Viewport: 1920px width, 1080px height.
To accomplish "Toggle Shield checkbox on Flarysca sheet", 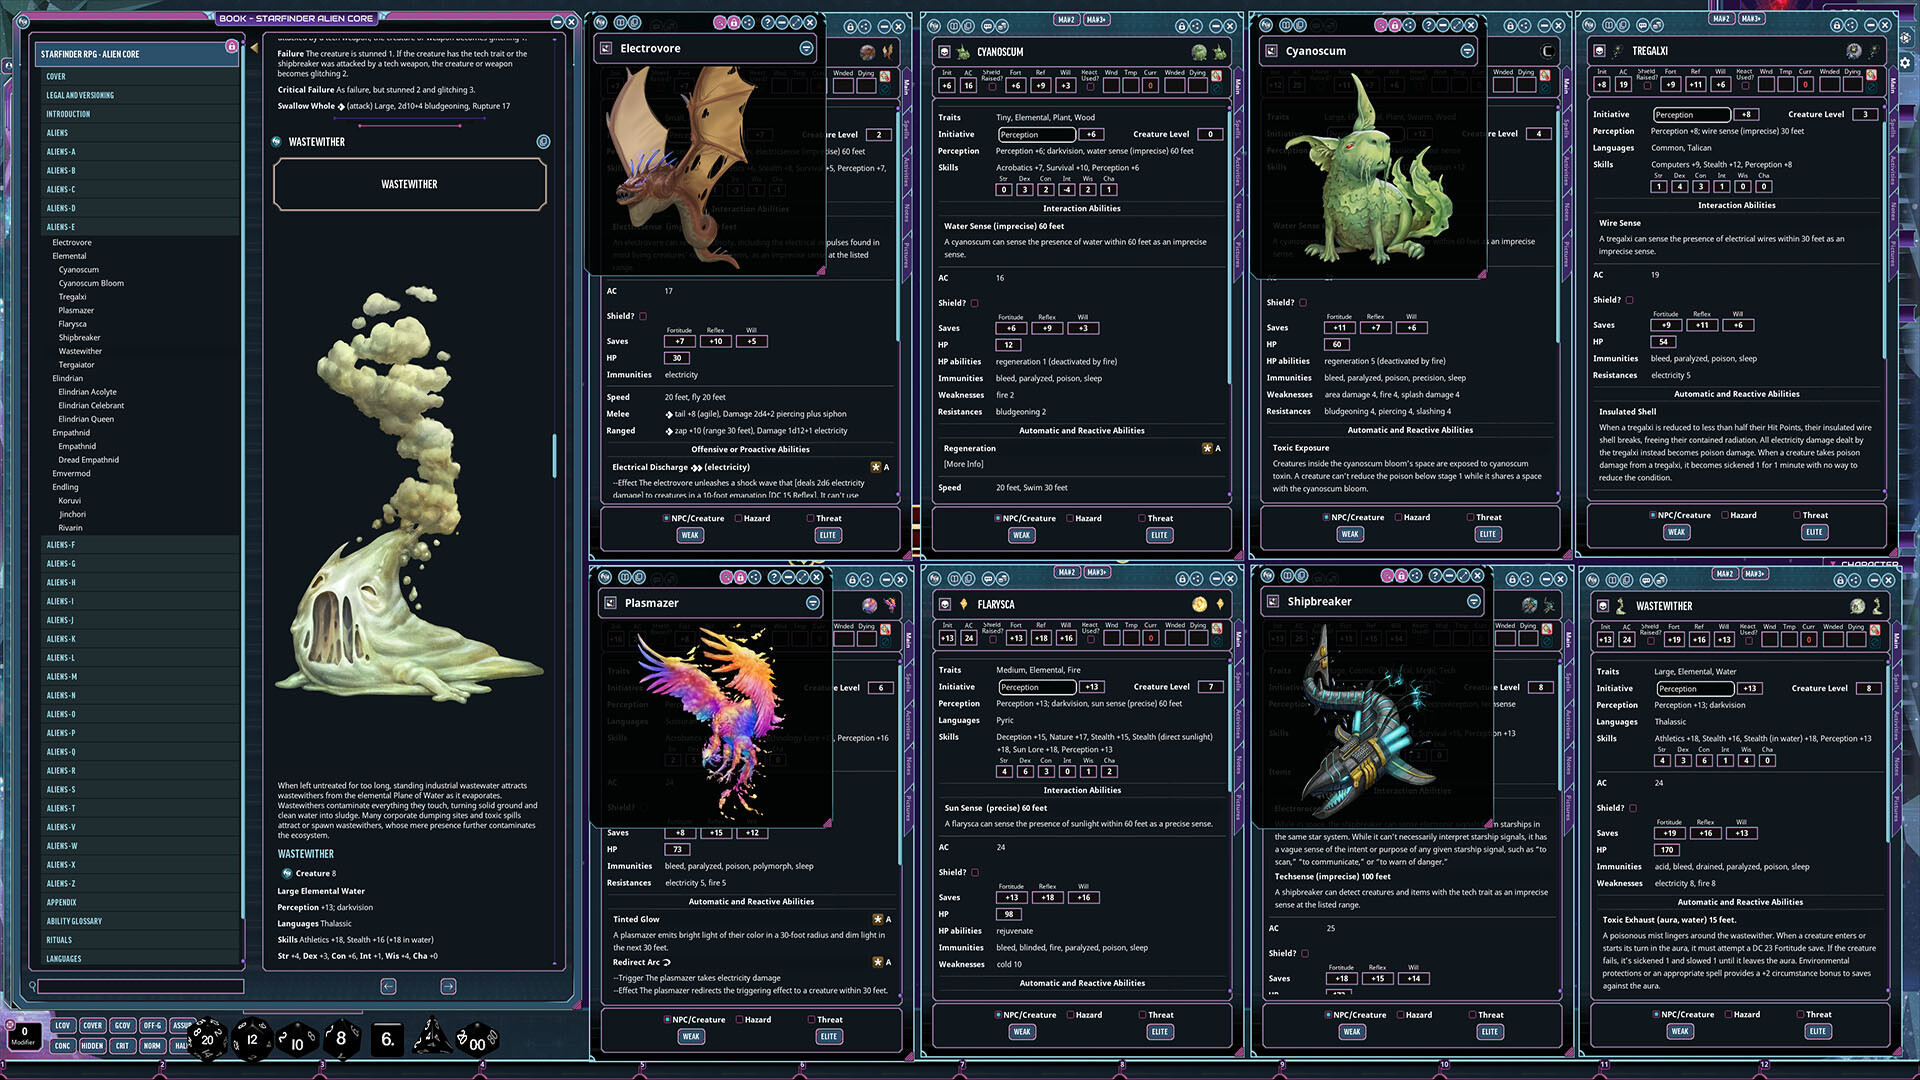I will [x=975, y=873].
